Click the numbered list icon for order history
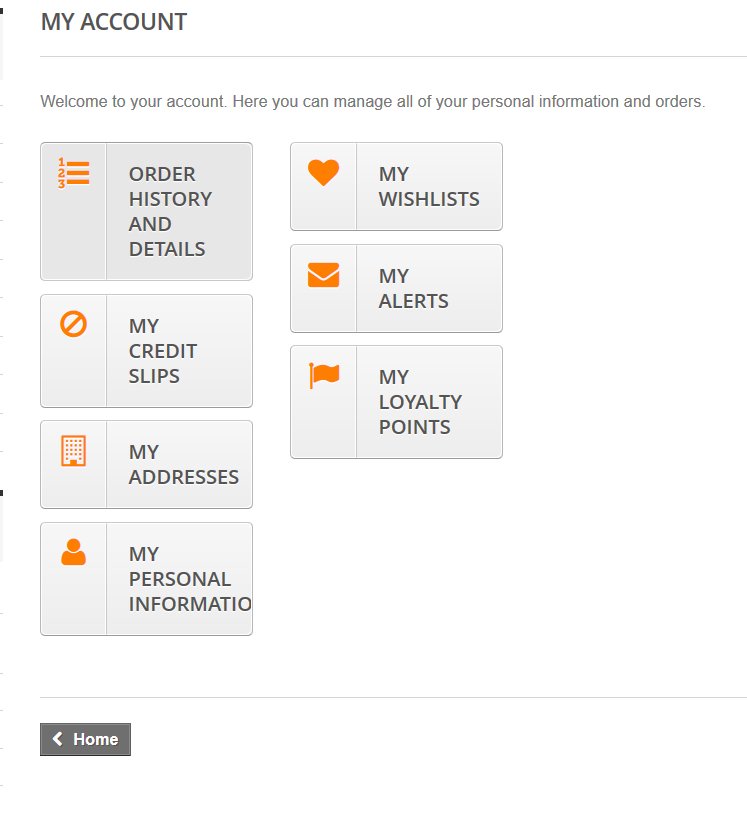Image resolution: width=747 pixels, height=814 pixels. (x=73, y=173)
